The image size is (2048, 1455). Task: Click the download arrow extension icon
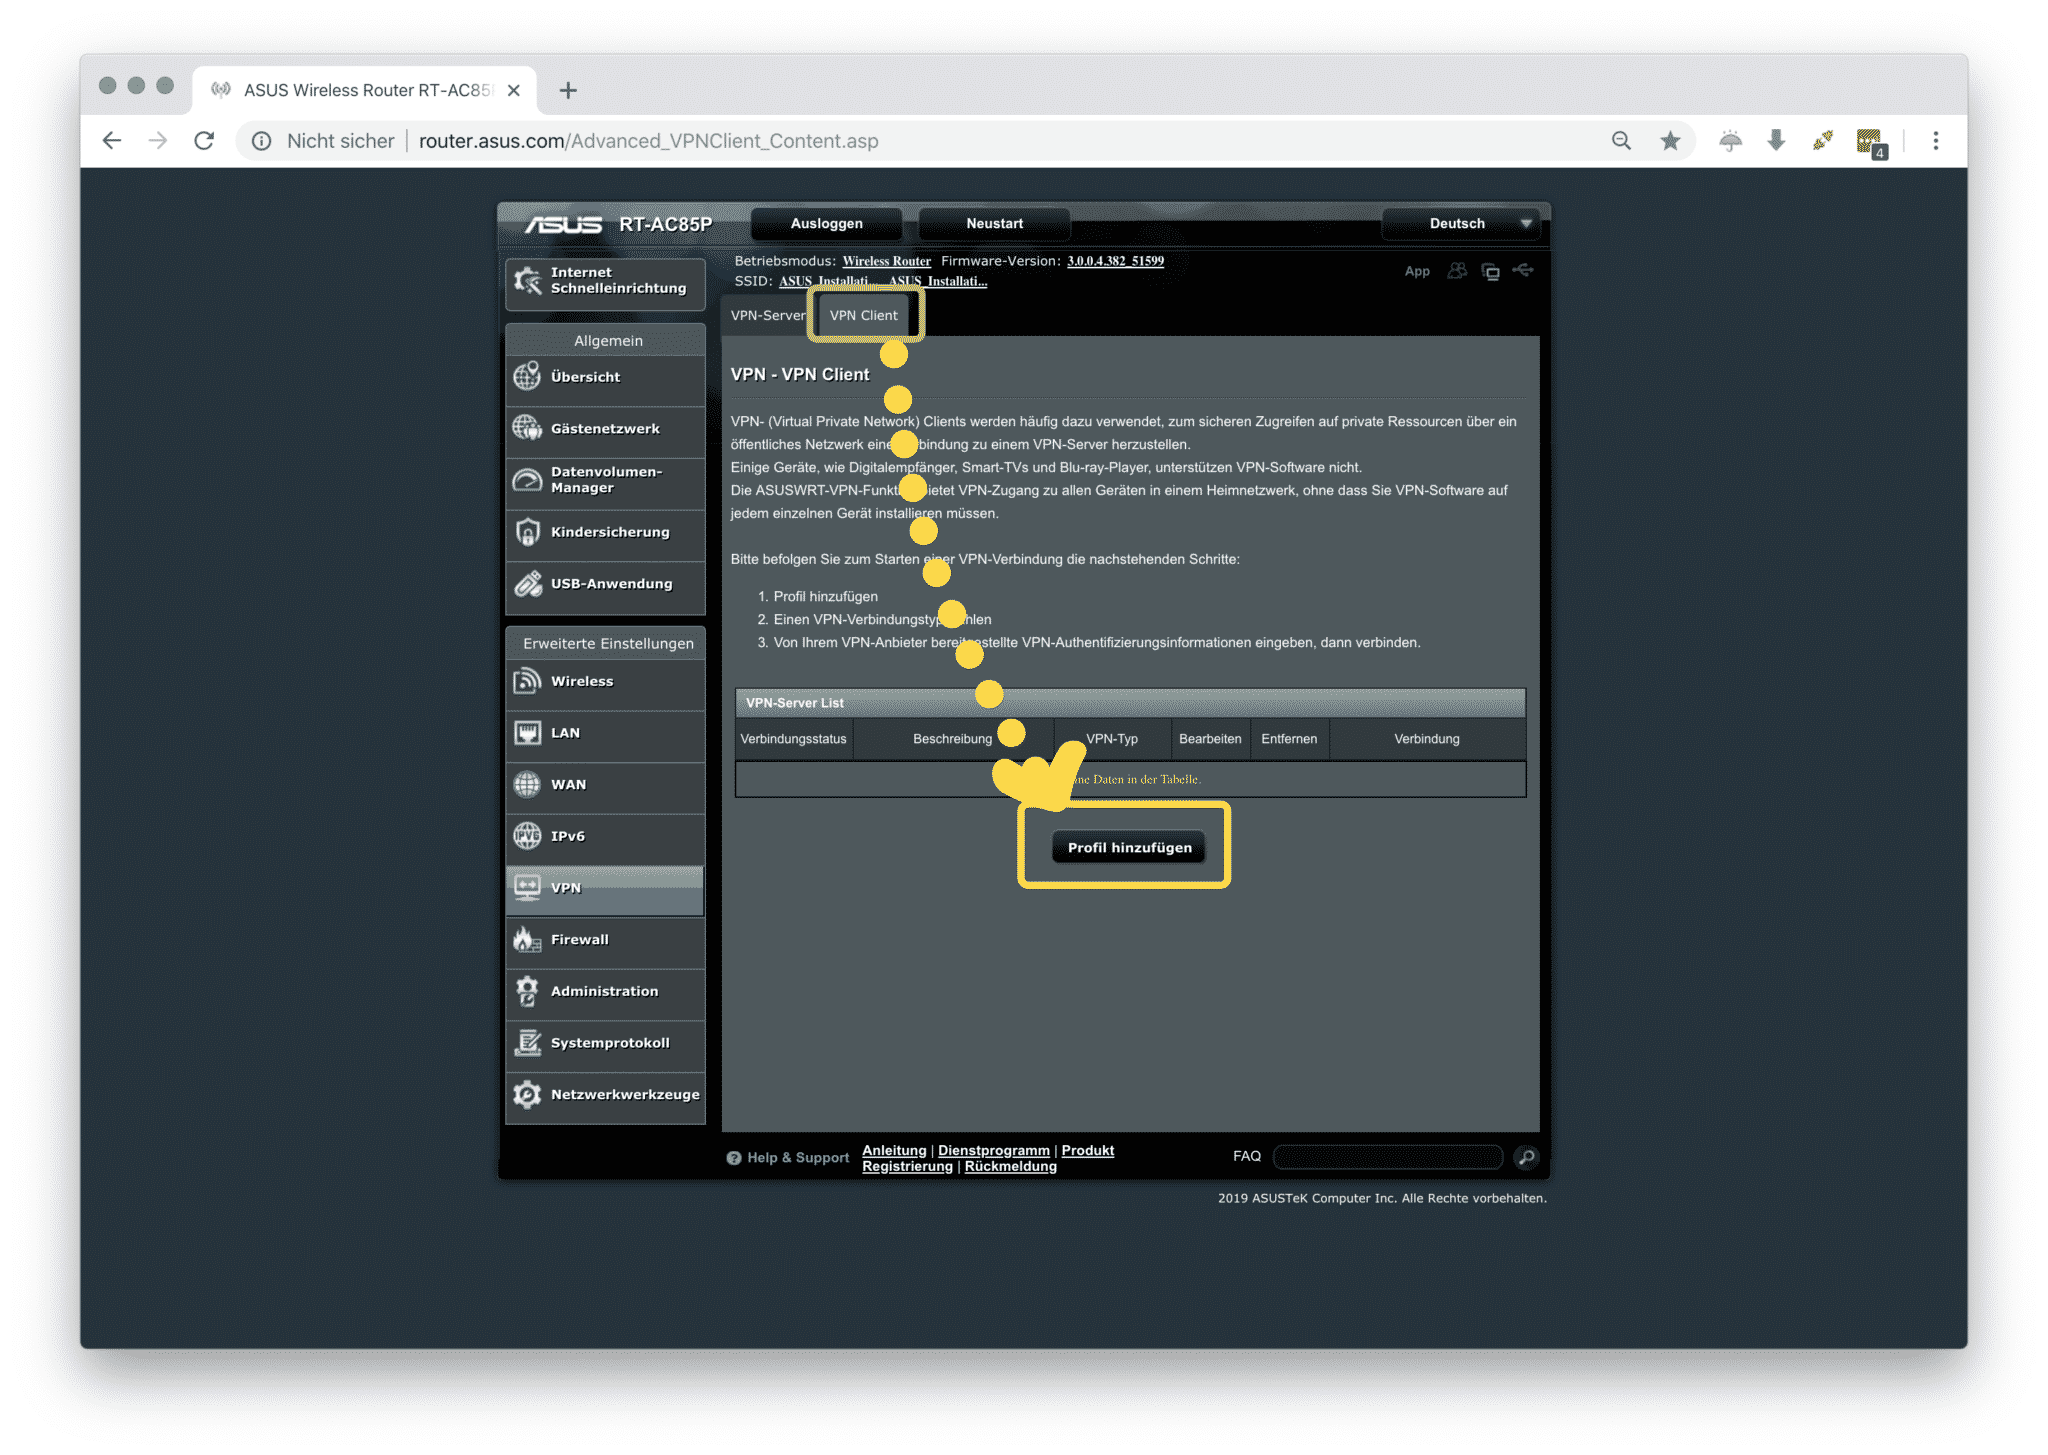pyautogui.click(x=1776, y=141)
